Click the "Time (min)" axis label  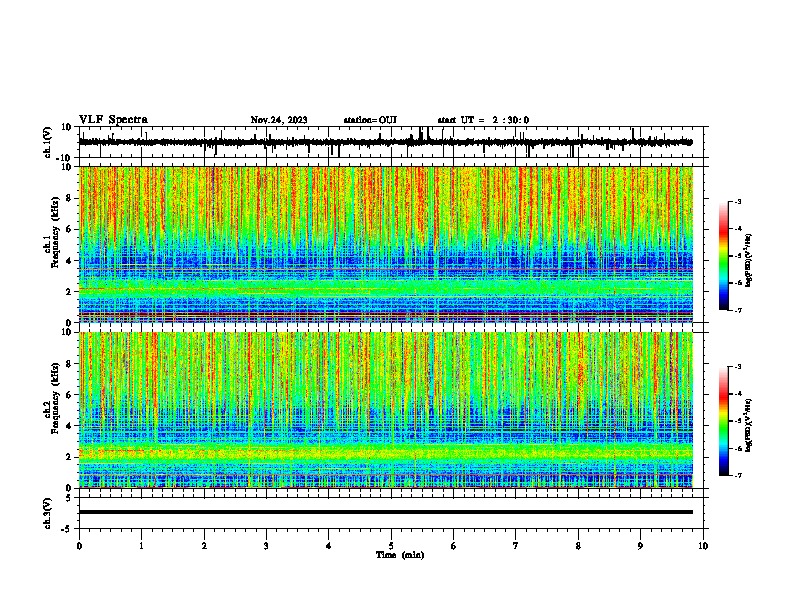(x=400, y=555)
